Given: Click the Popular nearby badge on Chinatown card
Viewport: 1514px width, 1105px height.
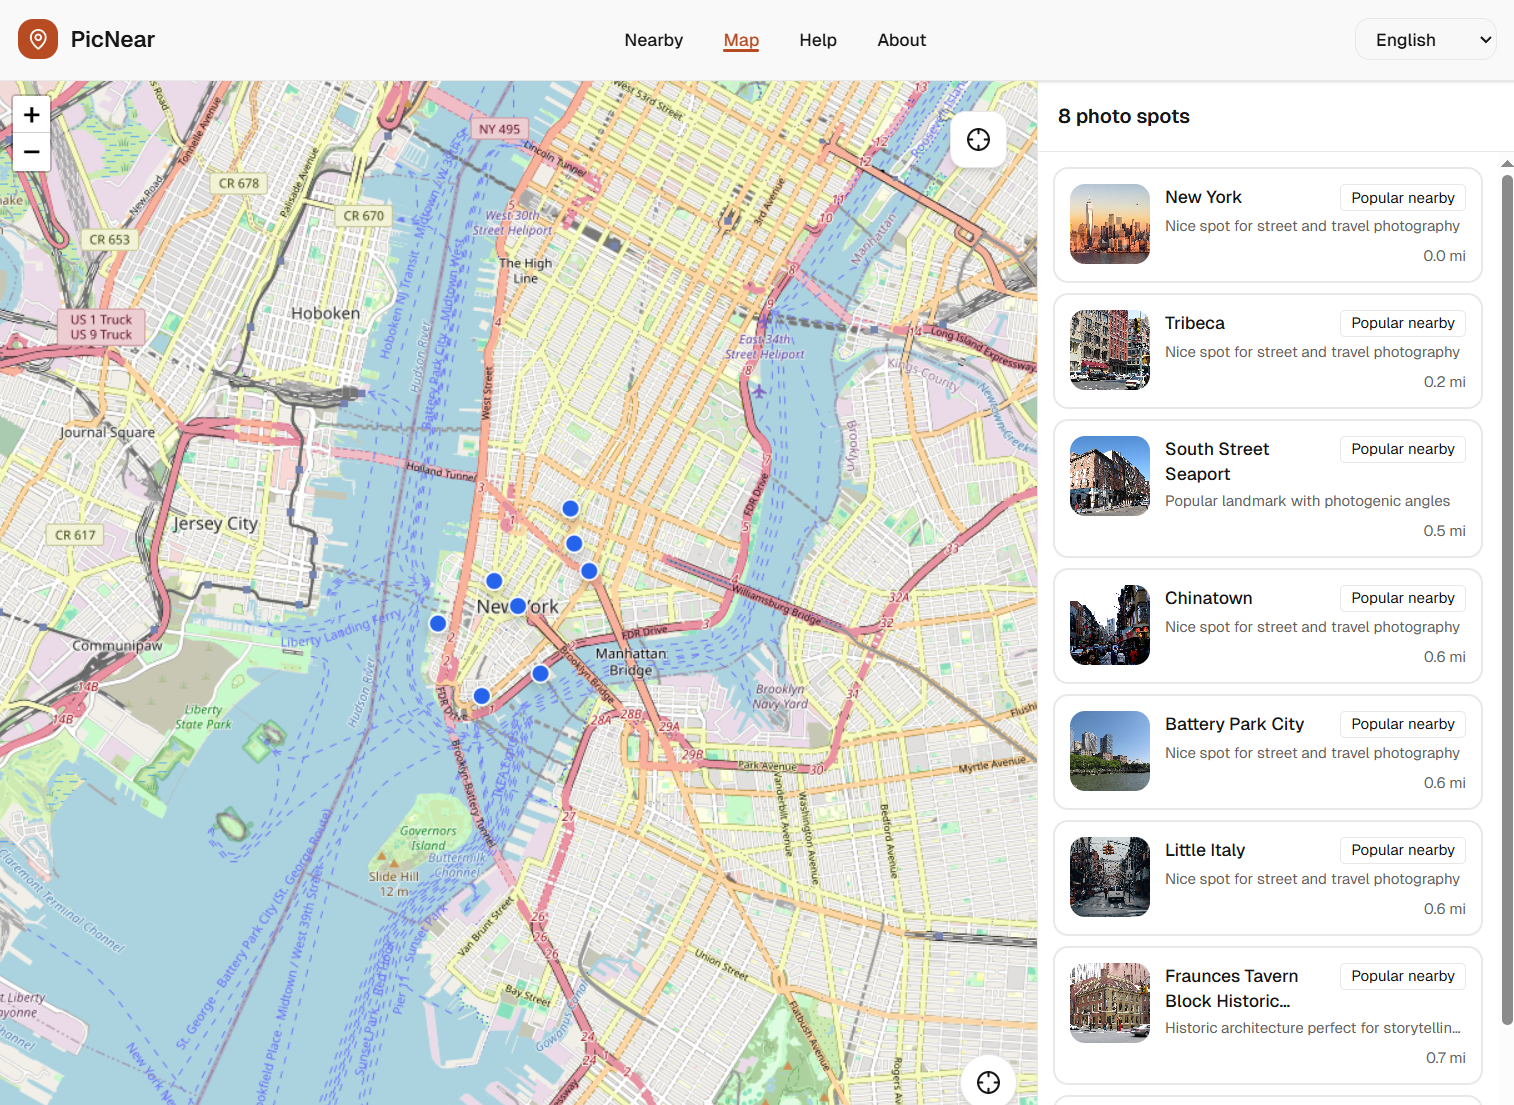Looking at the screenshot, I should 1403,598.
